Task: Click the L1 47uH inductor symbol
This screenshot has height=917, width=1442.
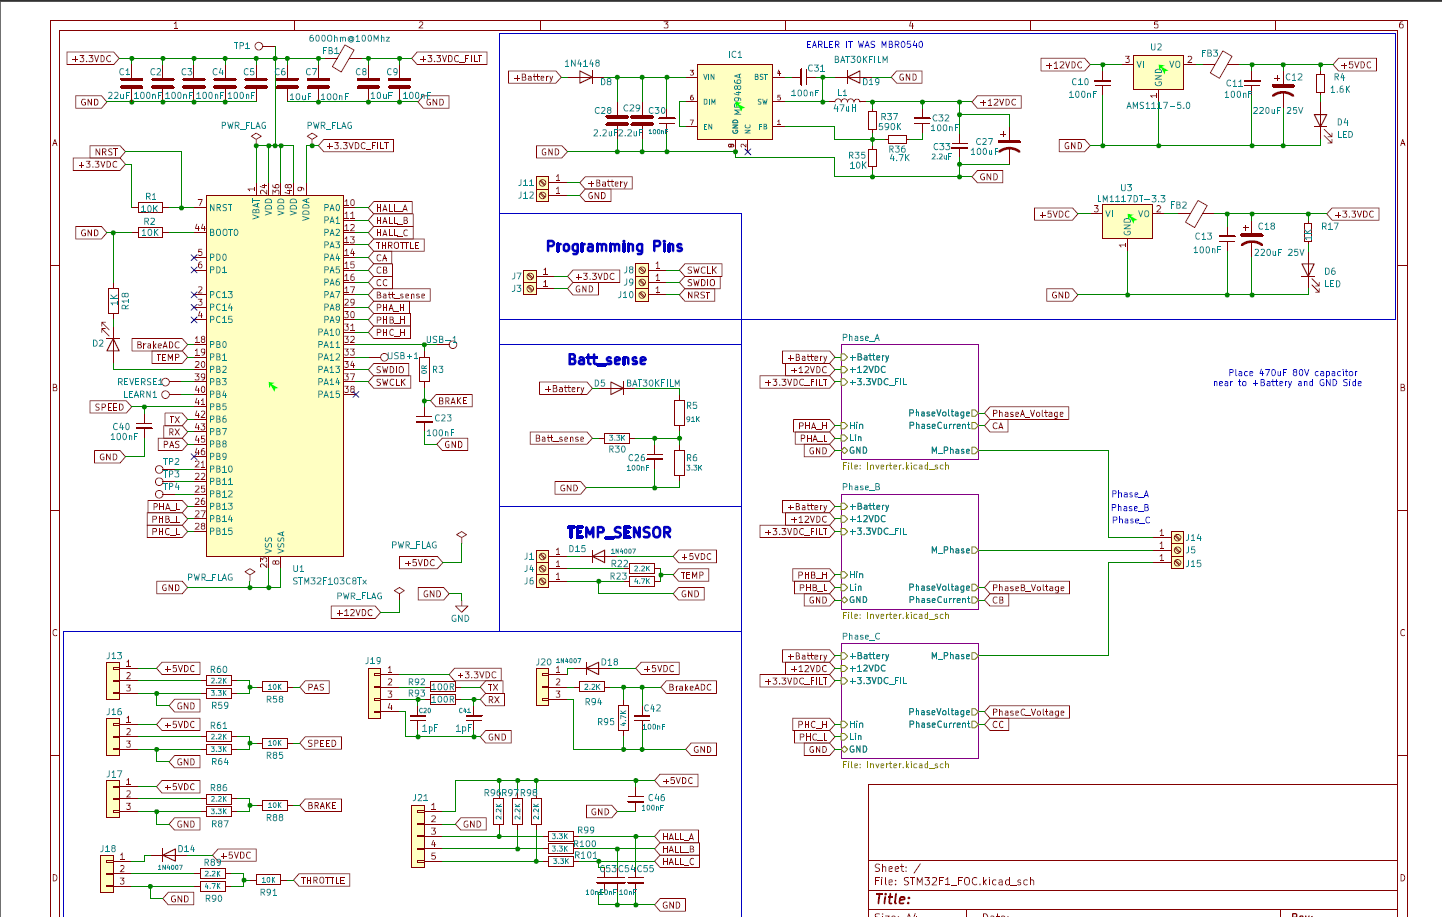Action: [846, 101]
